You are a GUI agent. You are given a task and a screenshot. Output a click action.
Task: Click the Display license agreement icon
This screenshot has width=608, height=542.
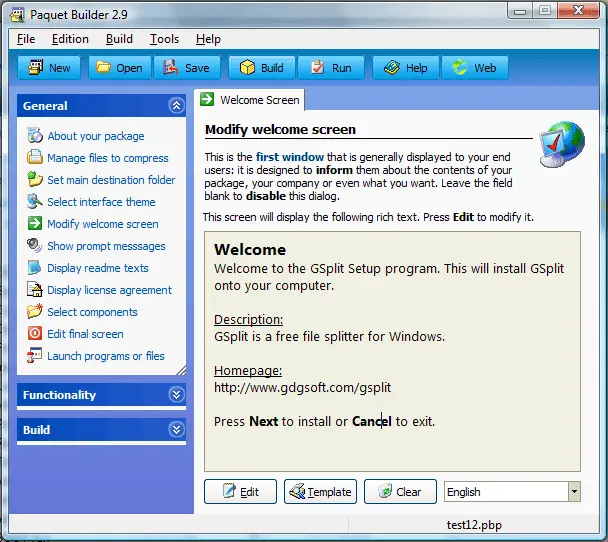click(x=35, y=290)
